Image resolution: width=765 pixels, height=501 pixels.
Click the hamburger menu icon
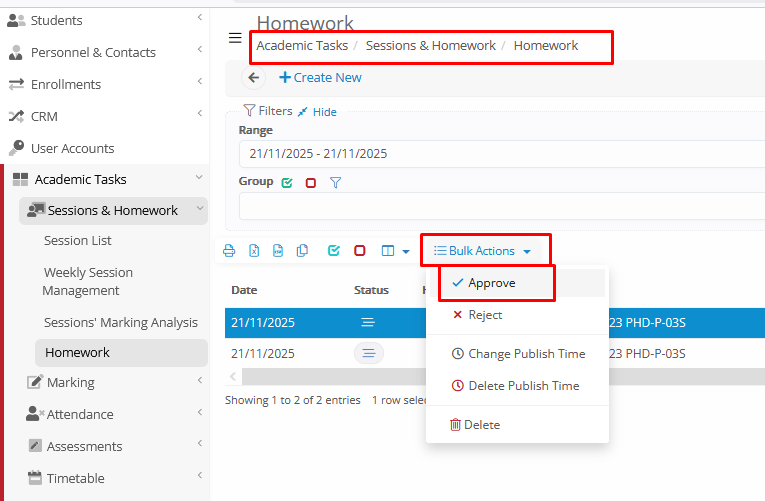tap(235, 38)
